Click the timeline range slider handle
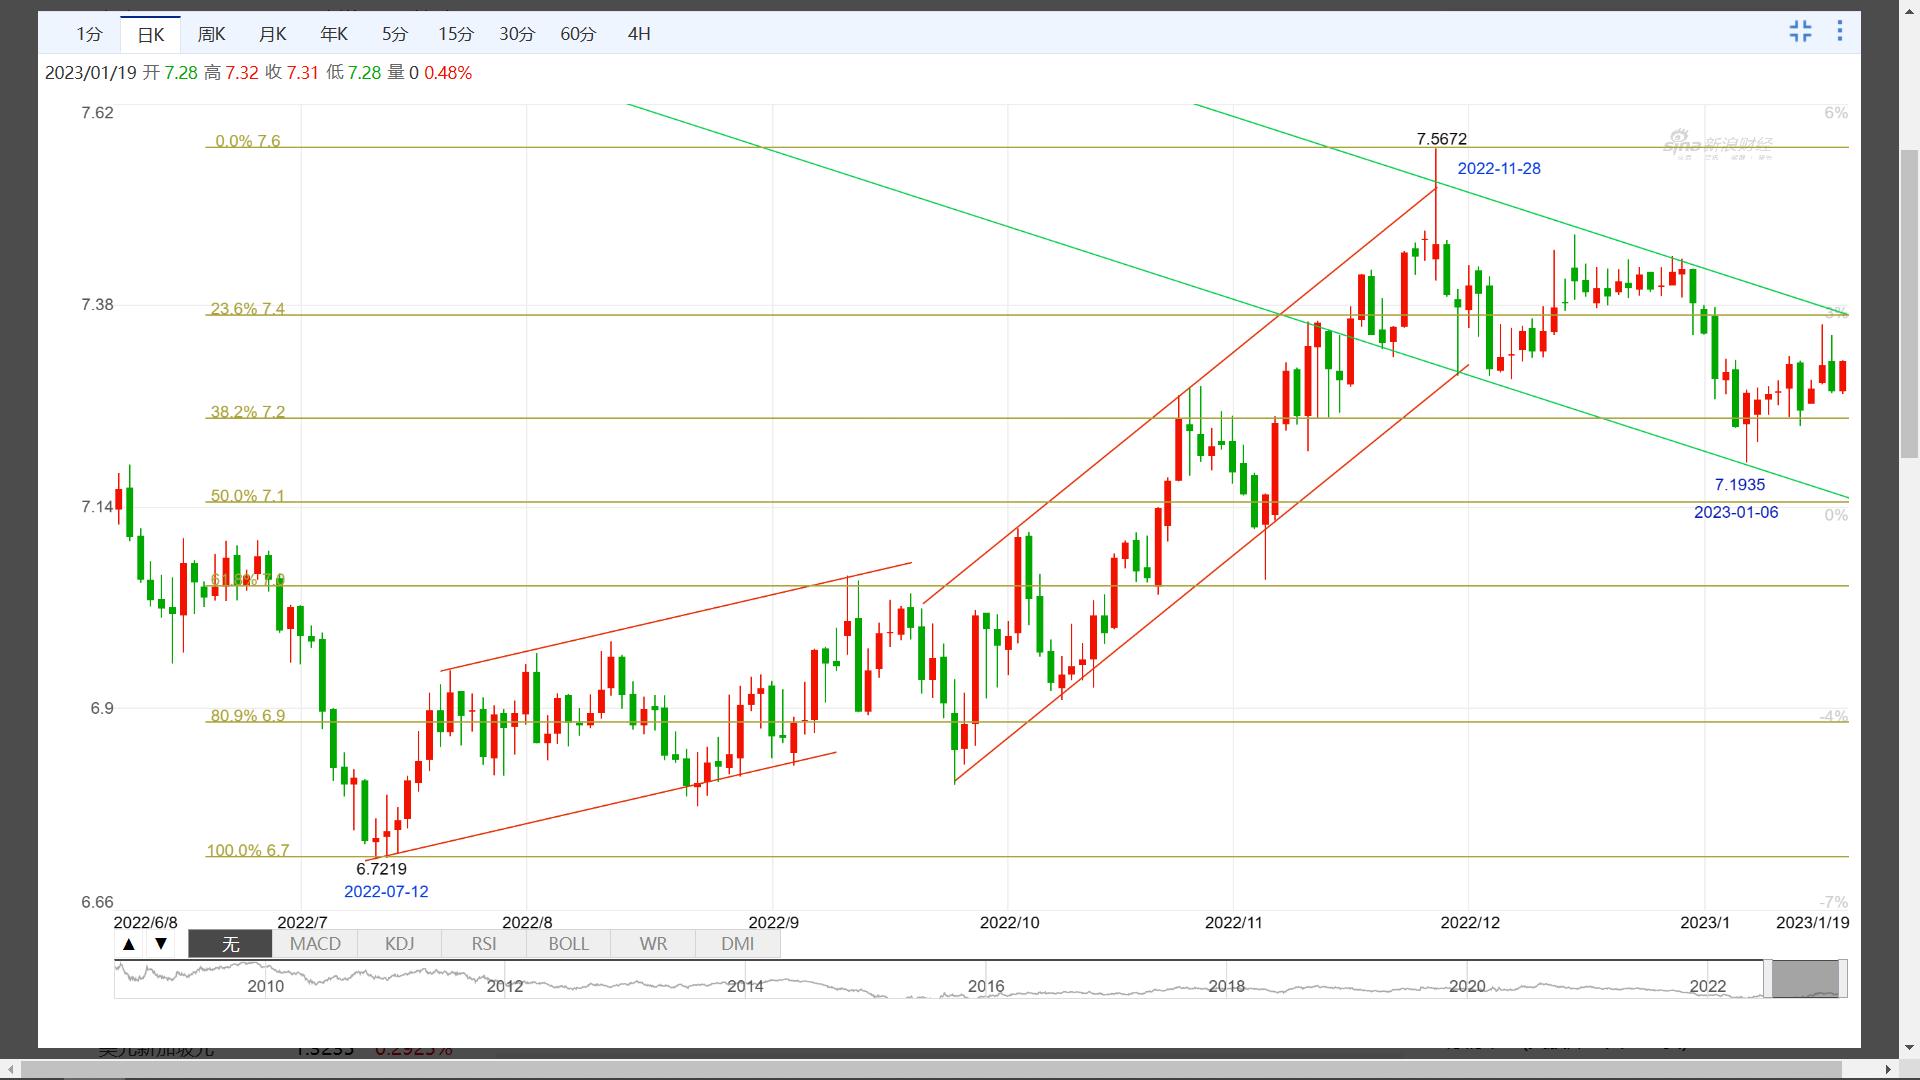This screenshot has height=1080, width=1920. (x=1805, y=979)
